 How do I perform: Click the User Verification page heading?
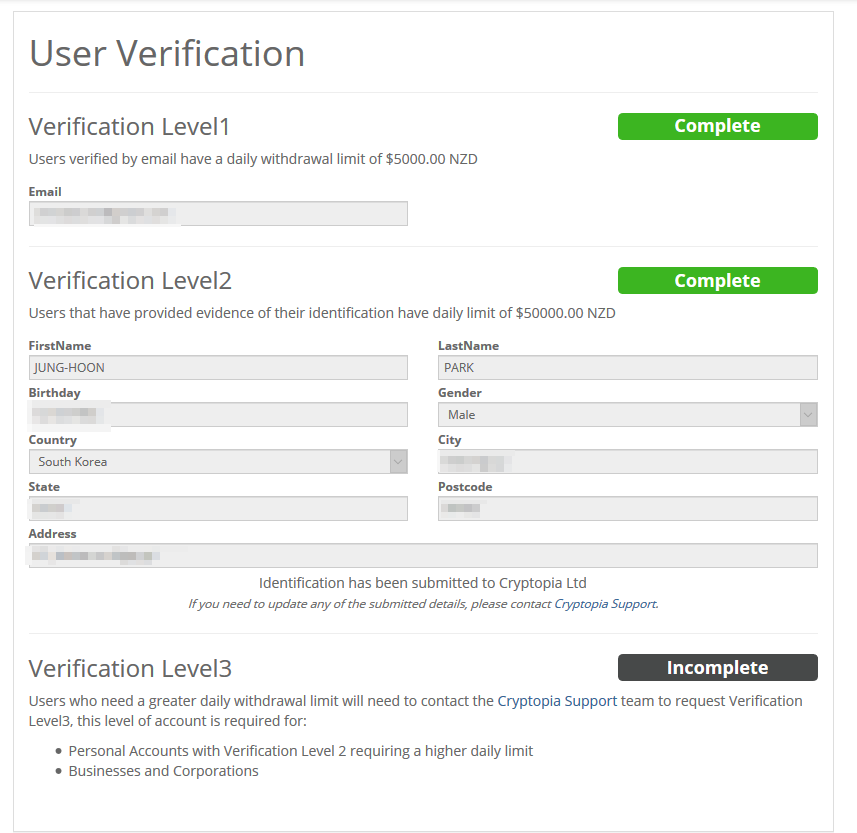(x=167, y=53)
